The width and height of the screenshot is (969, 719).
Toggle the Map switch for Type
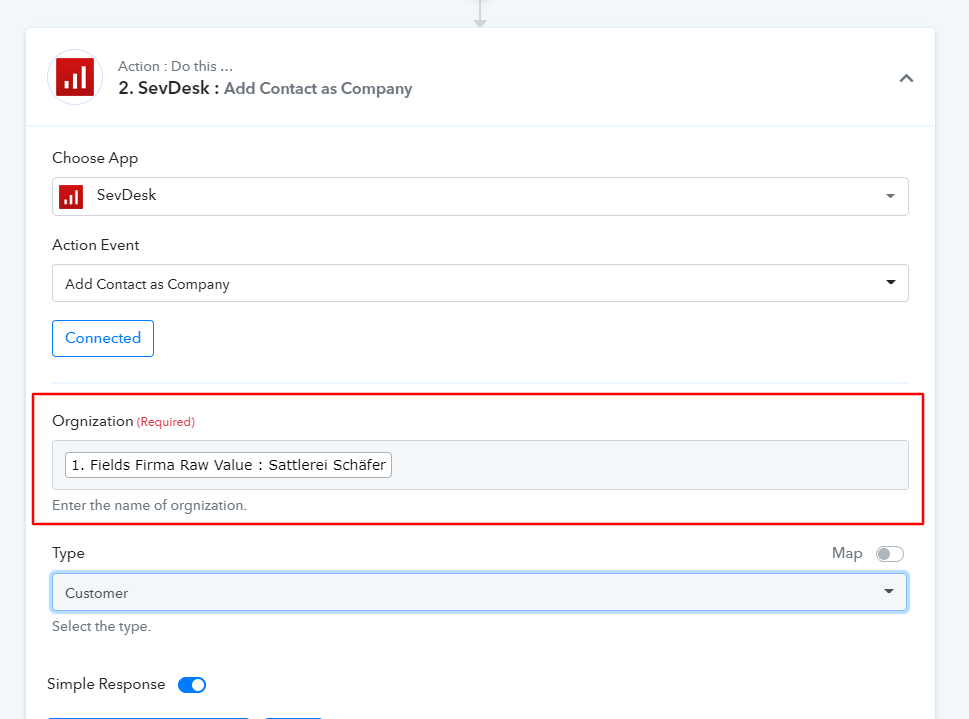click(x=889, y=554)
